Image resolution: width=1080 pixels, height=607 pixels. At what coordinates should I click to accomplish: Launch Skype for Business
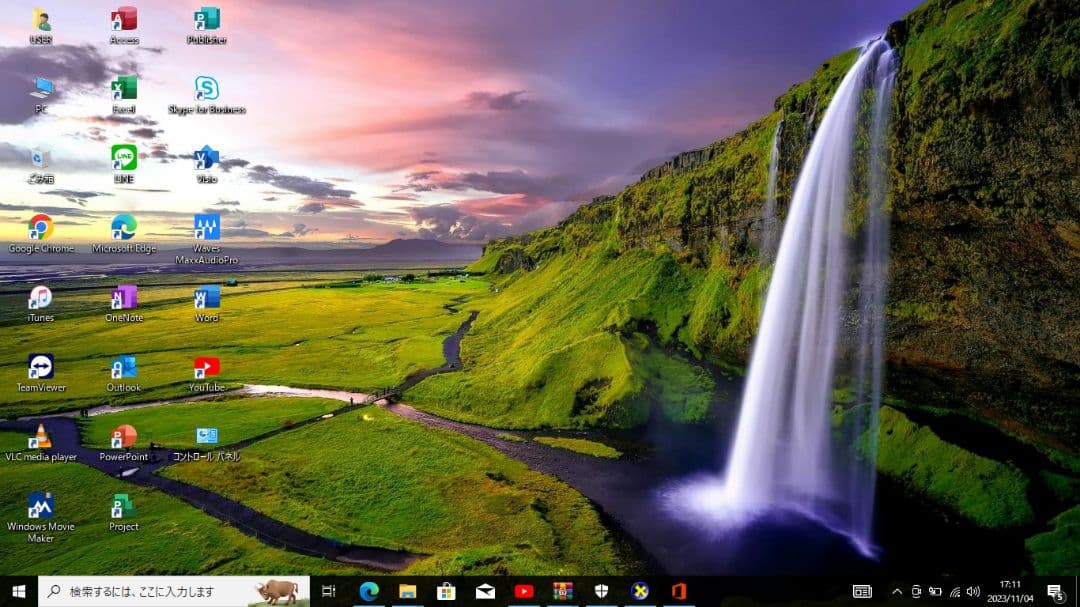pyautogui.click(x=208, y=88)
